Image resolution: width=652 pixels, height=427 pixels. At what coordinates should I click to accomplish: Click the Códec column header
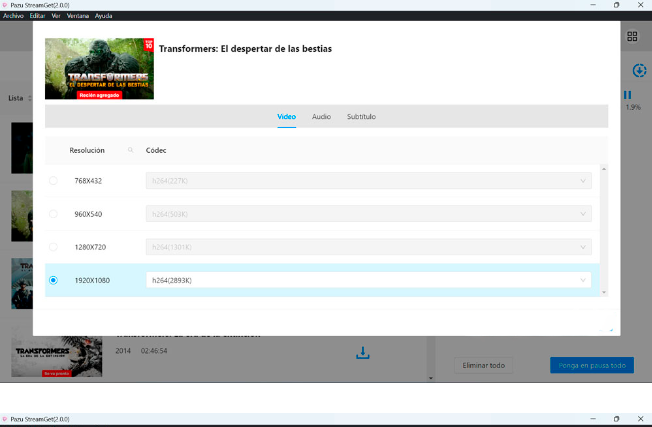pyautogui.click(x=156, y=150)
